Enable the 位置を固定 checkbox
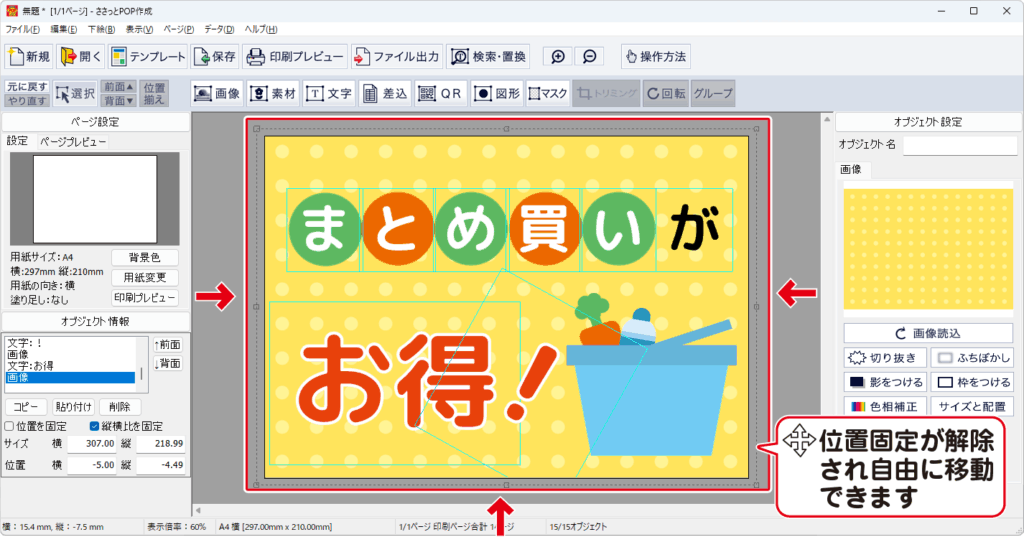Viewport: 1024px width, 537px height. (10, 426)
